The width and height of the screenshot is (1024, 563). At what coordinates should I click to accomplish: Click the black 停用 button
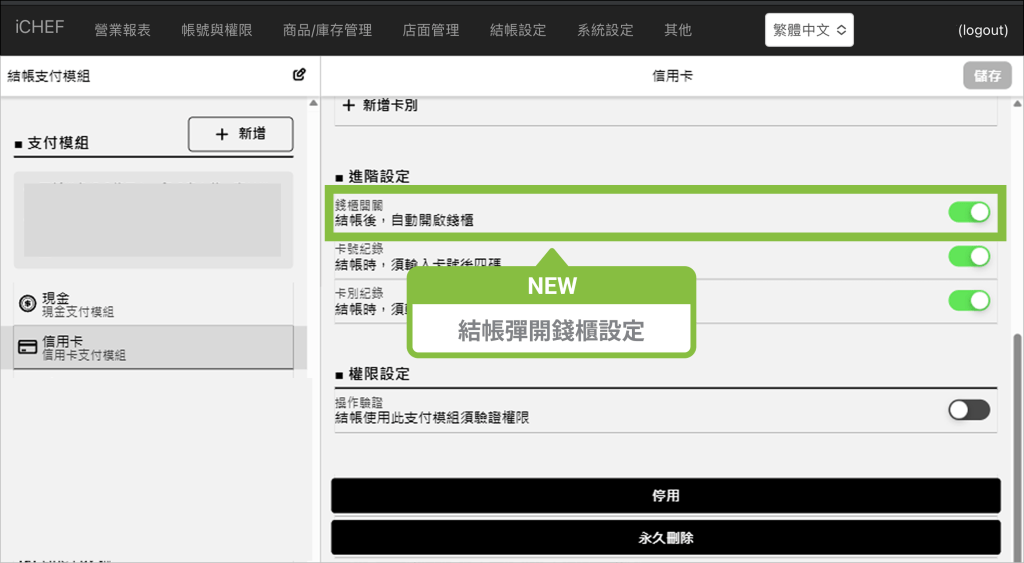pyautogui.click(x=665, y=496)
